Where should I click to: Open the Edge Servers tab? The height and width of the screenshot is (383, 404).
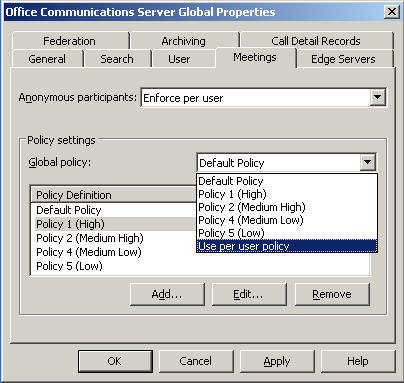coord(344,59)
